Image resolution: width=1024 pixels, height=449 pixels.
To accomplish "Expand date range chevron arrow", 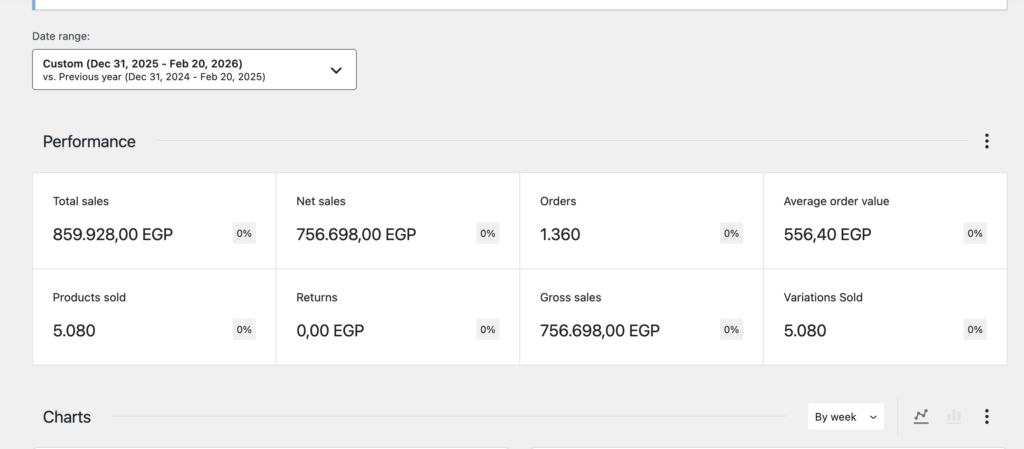I will [336, 70].
